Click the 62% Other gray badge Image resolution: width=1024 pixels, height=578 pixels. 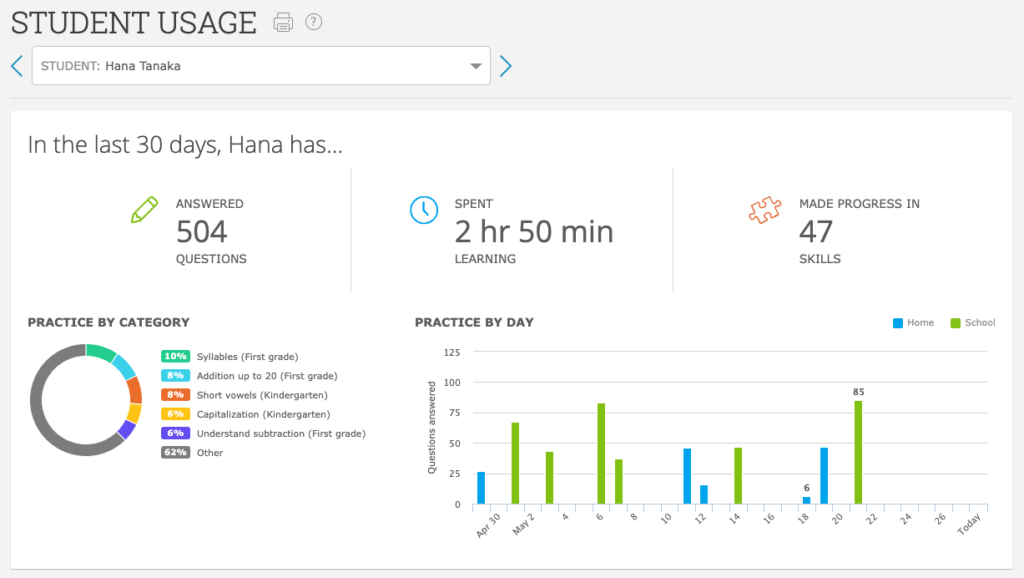(x=175, y=453)
